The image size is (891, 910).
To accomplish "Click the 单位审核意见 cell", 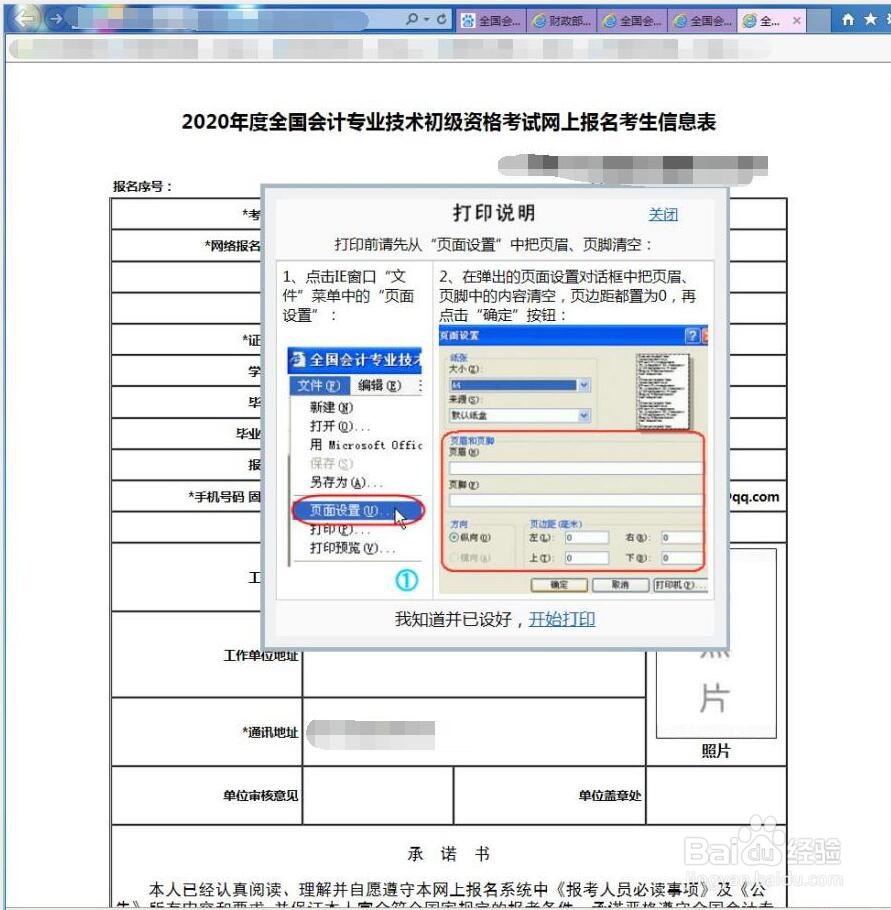I will (207, 795).
